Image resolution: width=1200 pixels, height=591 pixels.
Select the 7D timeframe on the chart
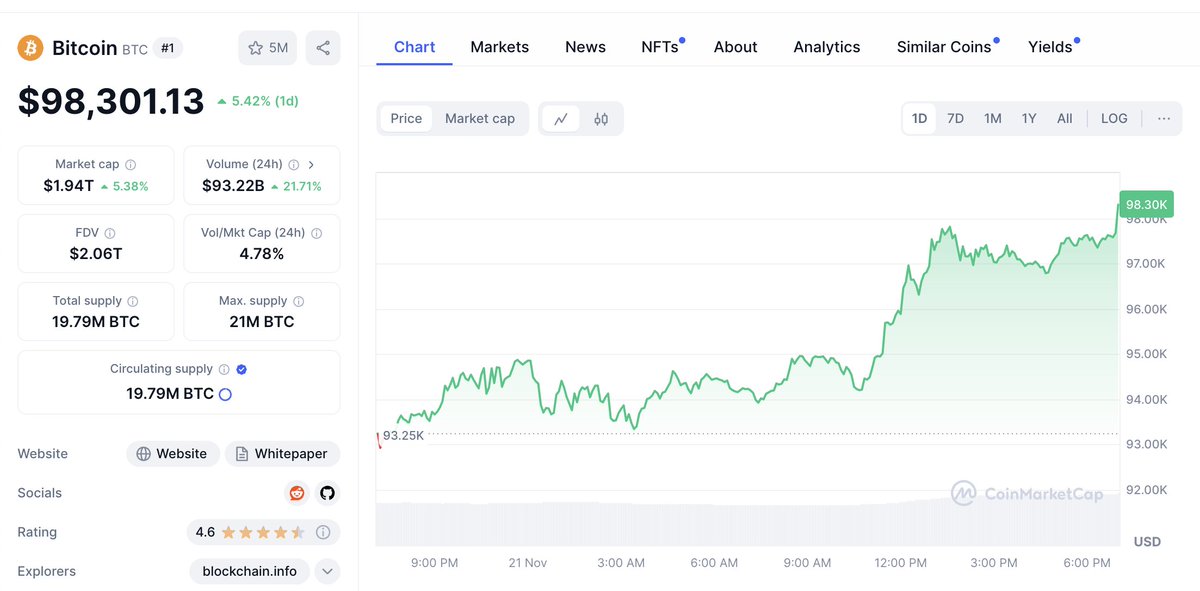pyautogui.click(x=955, y=118)
